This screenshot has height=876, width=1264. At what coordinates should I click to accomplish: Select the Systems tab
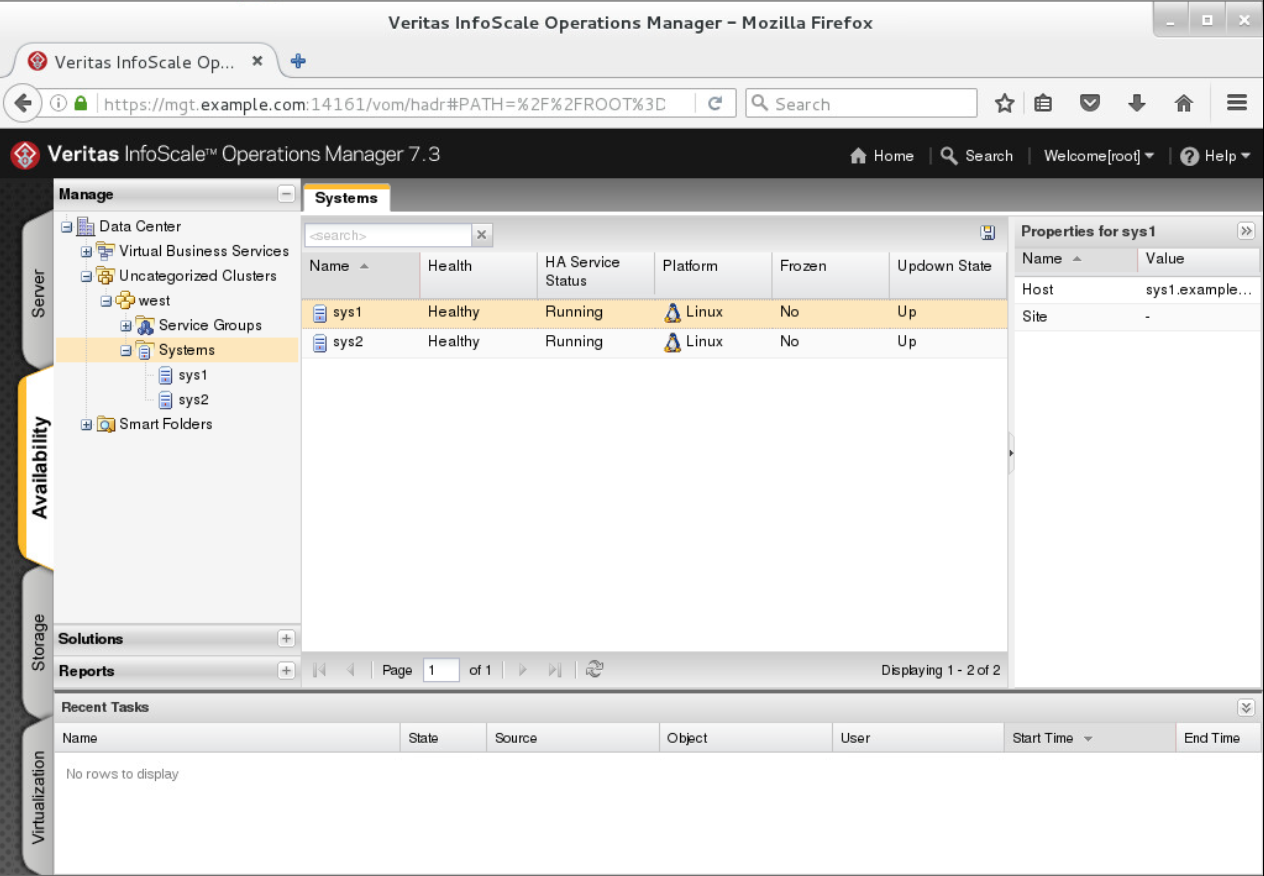point(346,198)
